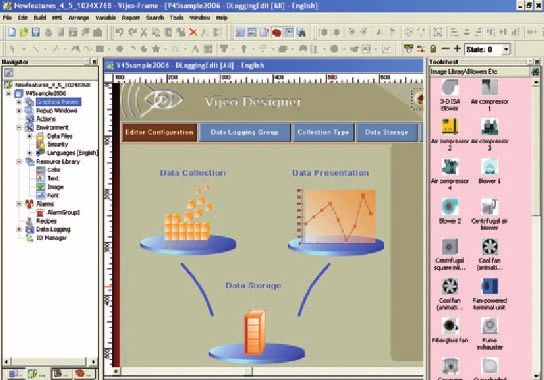Select 3-DISA Blower image in Toolchest

tap(450, 87)
